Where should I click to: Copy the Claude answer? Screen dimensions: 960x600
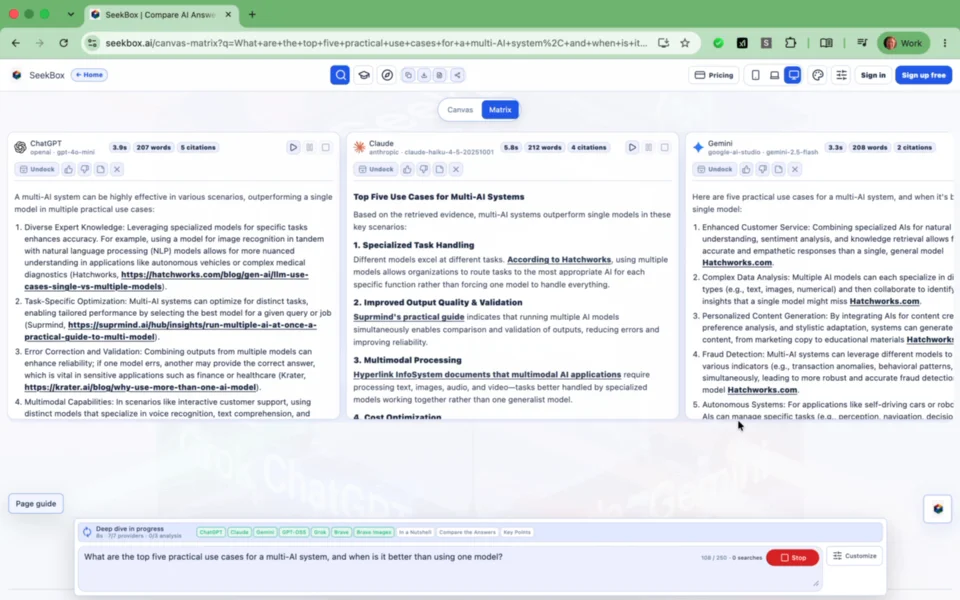[440, 169]
